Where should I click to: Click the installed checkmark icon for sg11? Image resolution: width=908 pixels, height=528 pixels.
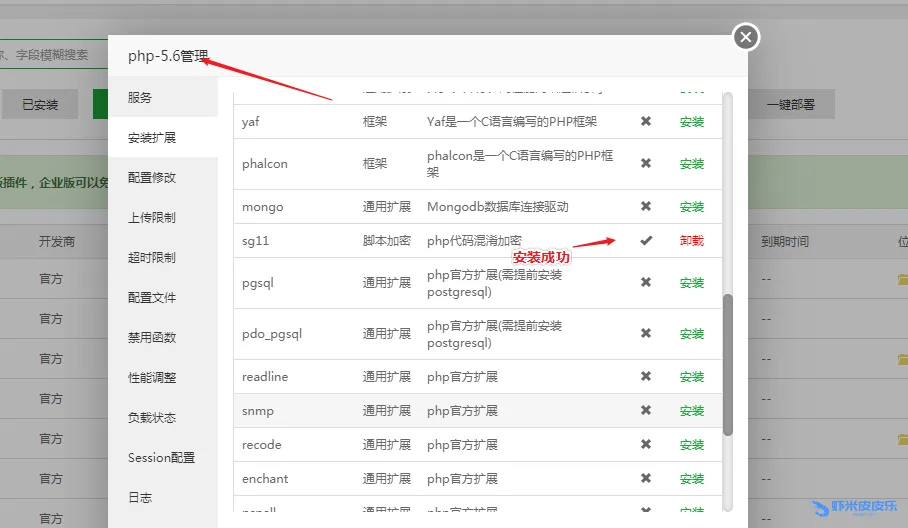(646, 241)
